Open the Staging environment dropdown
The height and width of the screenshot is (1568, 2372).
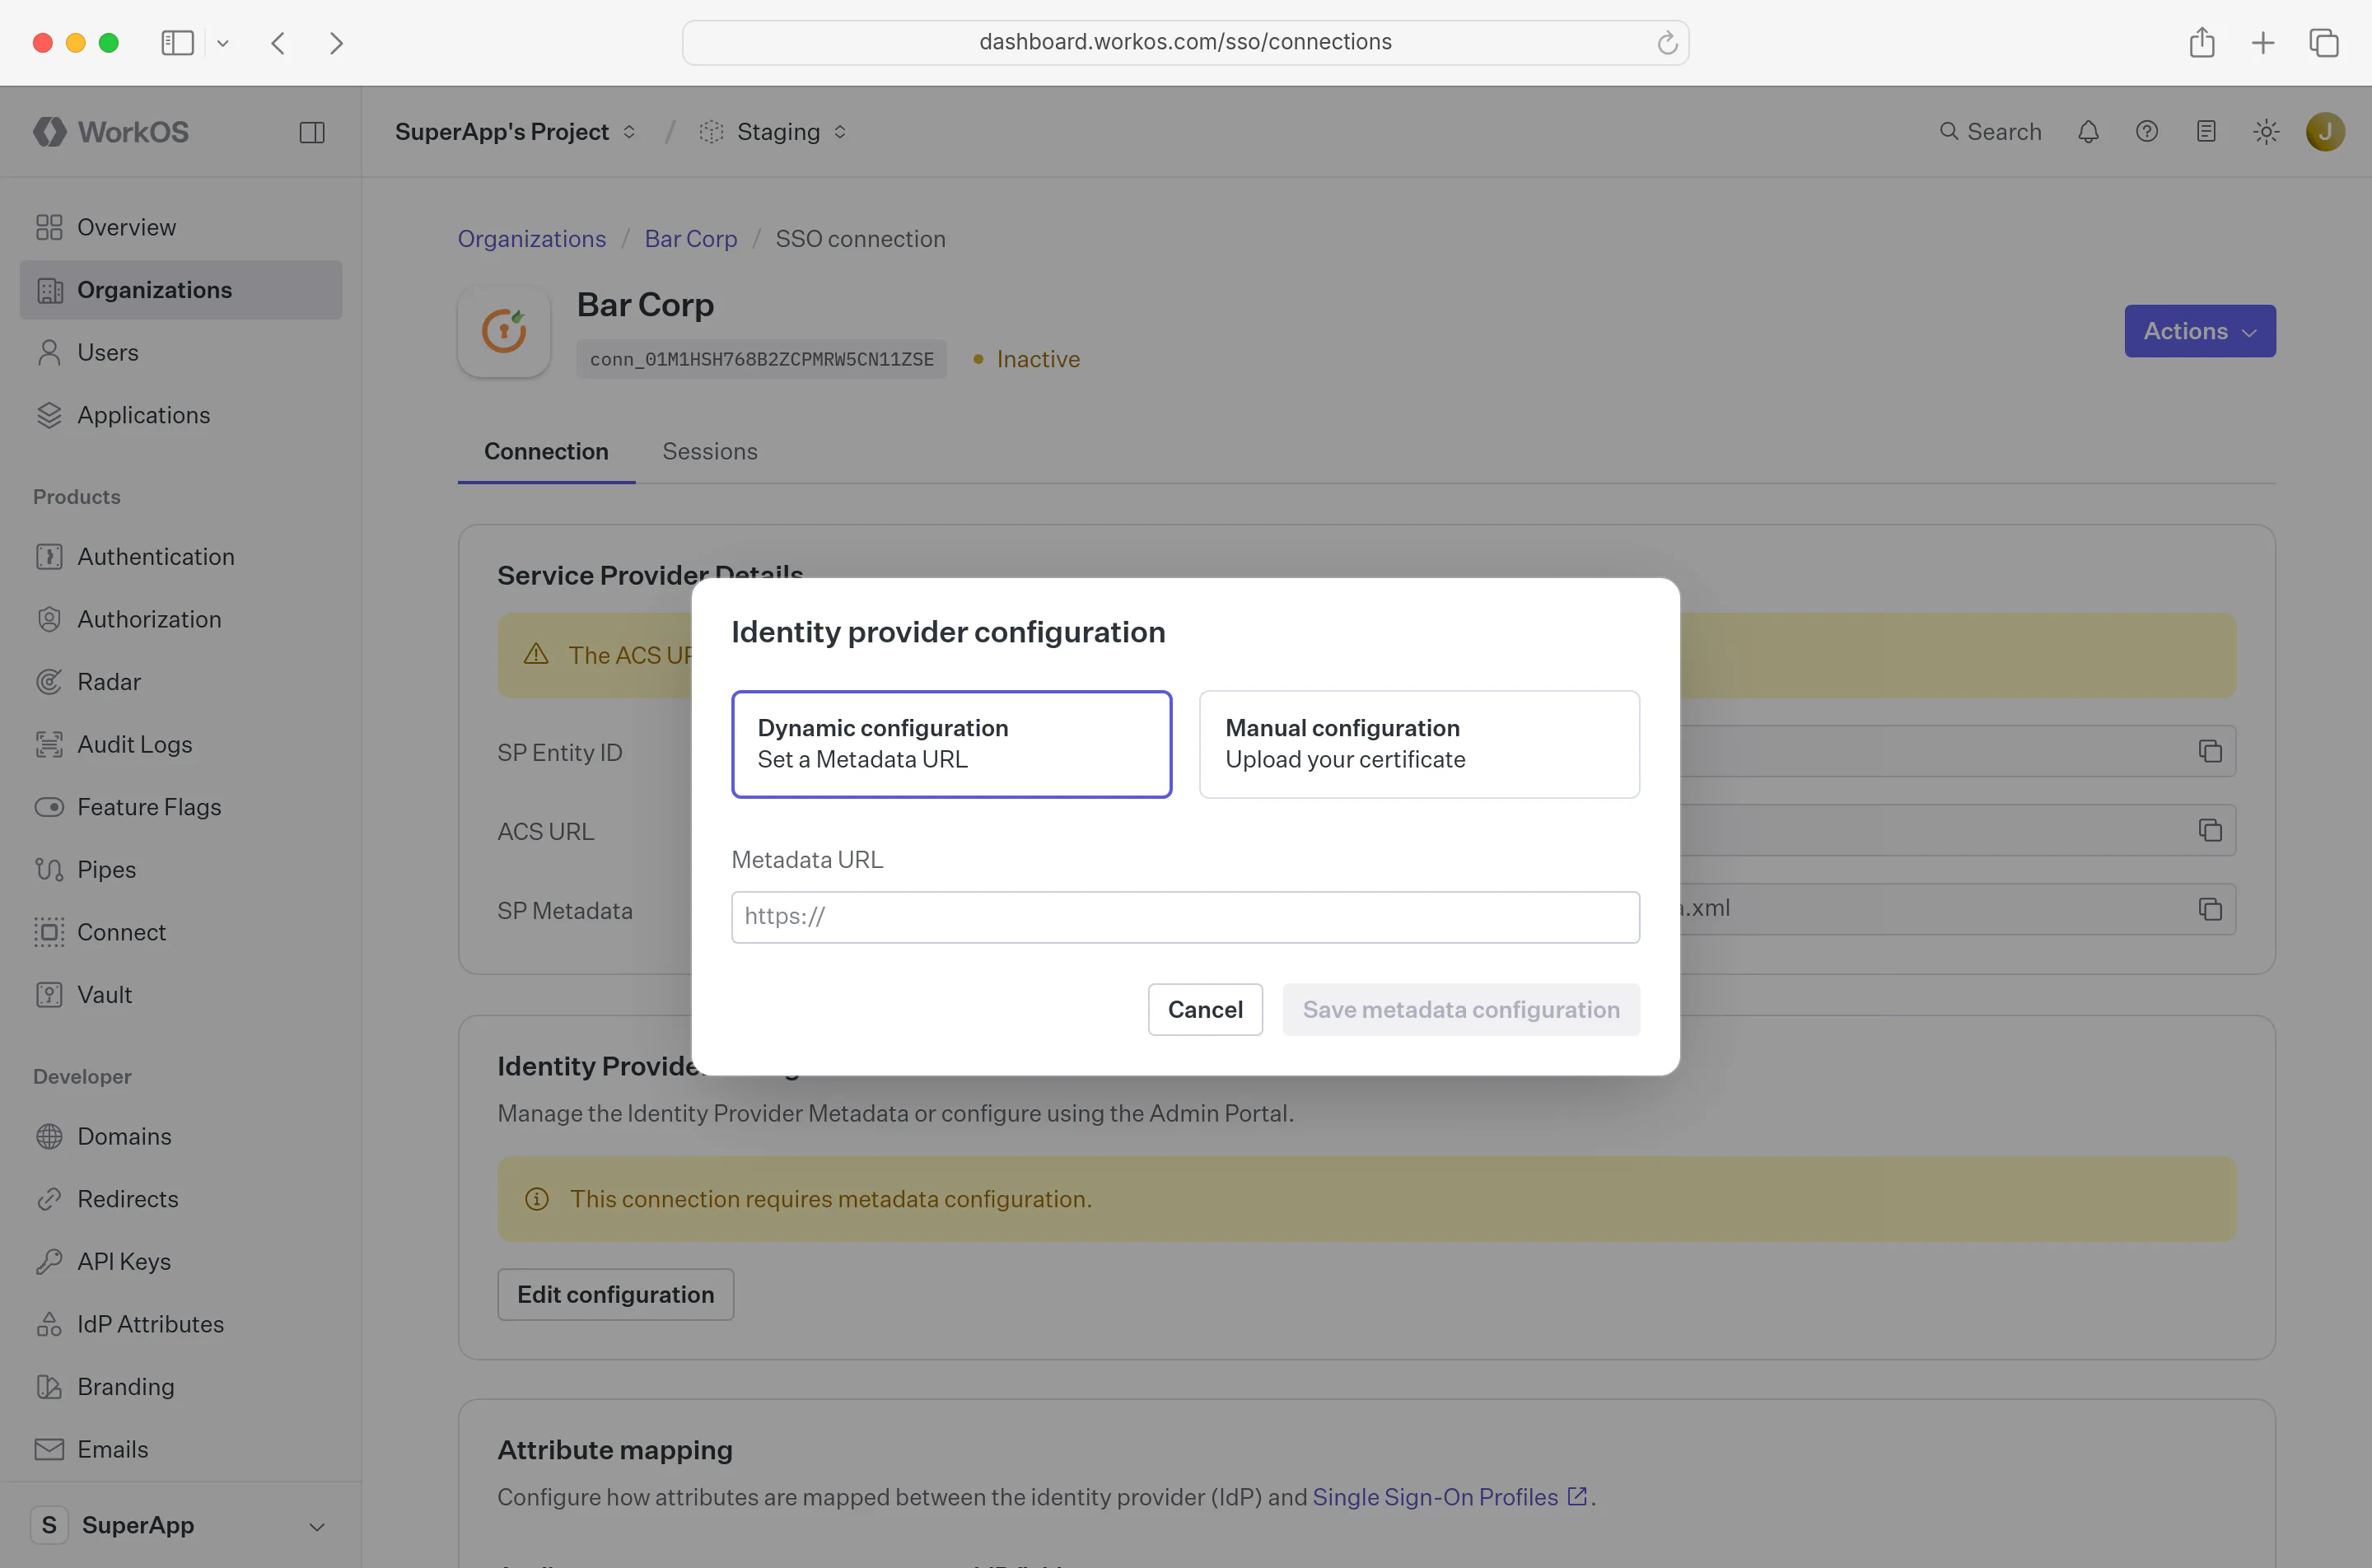[774, 132]
